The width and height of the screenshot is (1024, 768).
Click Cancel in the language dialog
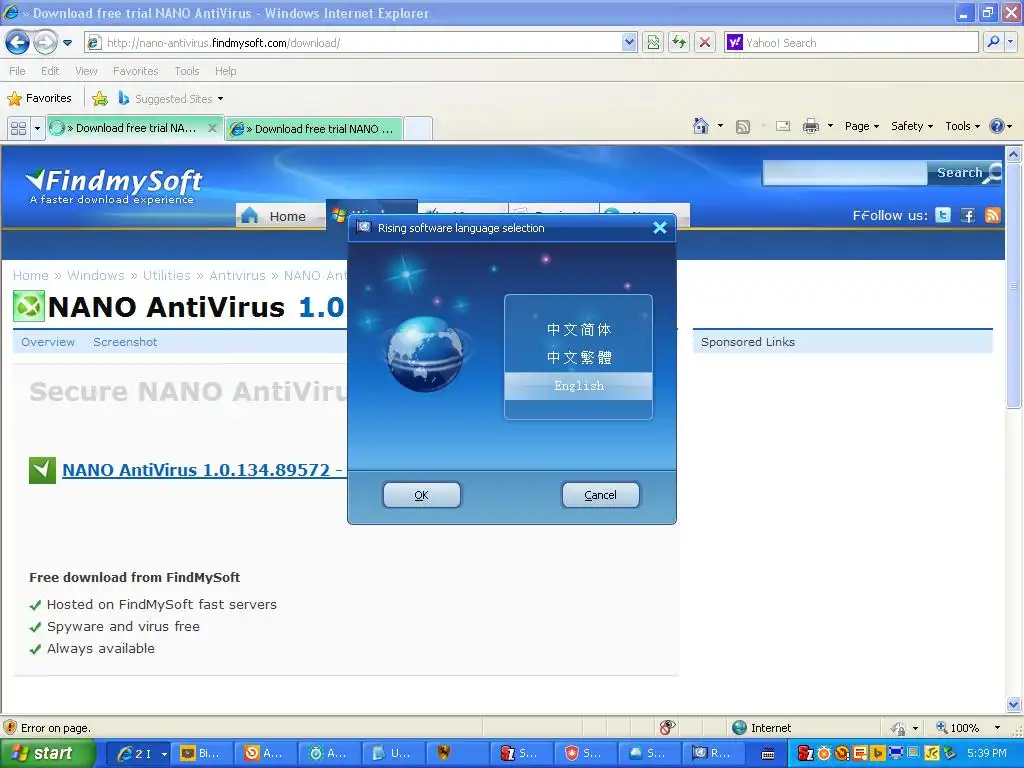[601, 495]
